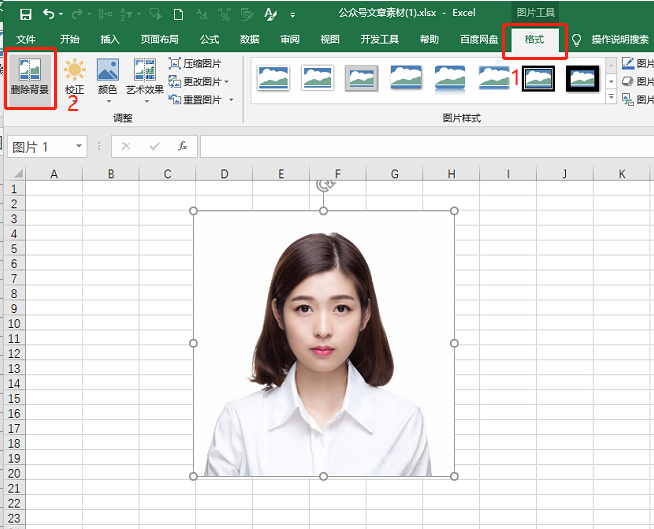Viewport: 654px width, 529px height.
Task: Click inside the formula bar input
Action: [x=427, y=146]
